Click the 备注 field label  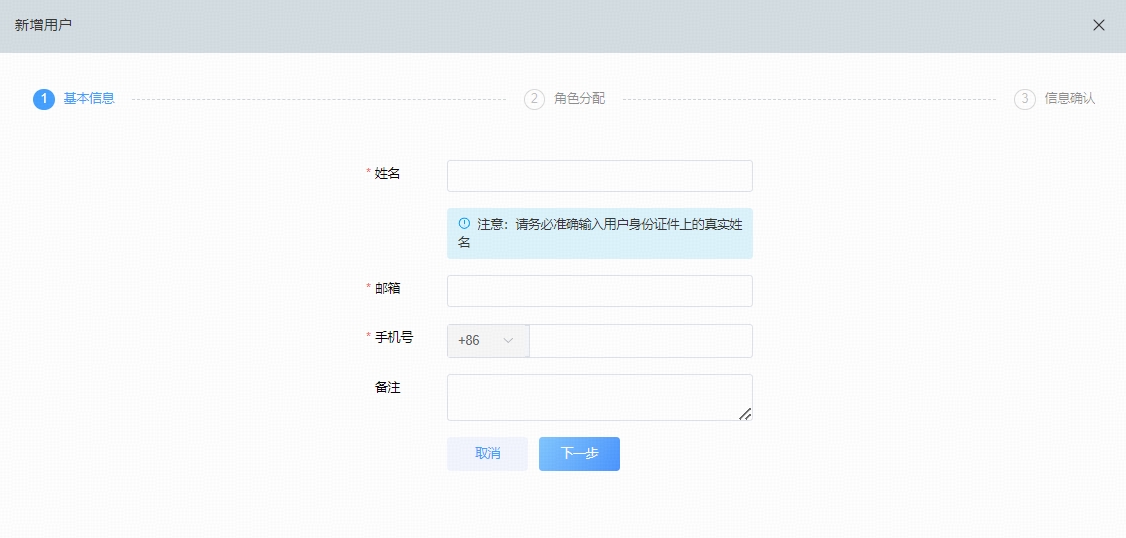click(x=387, y=387)
